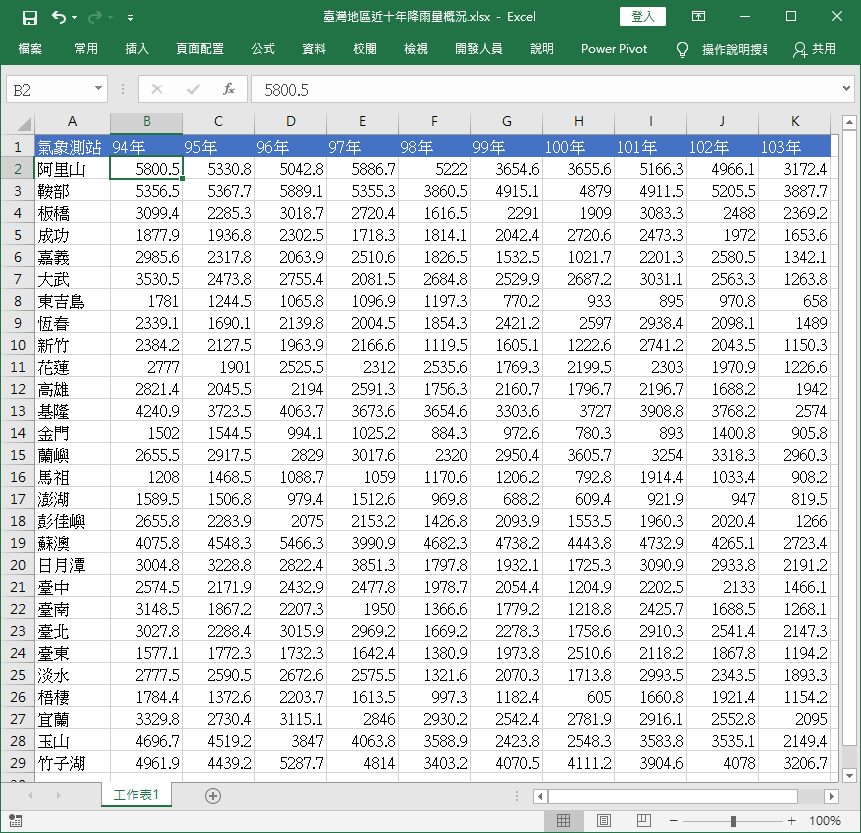The image size is (861, 833).
Task: Switch to the 檢視 ribbon tab
Action: [x=416, y=49]
